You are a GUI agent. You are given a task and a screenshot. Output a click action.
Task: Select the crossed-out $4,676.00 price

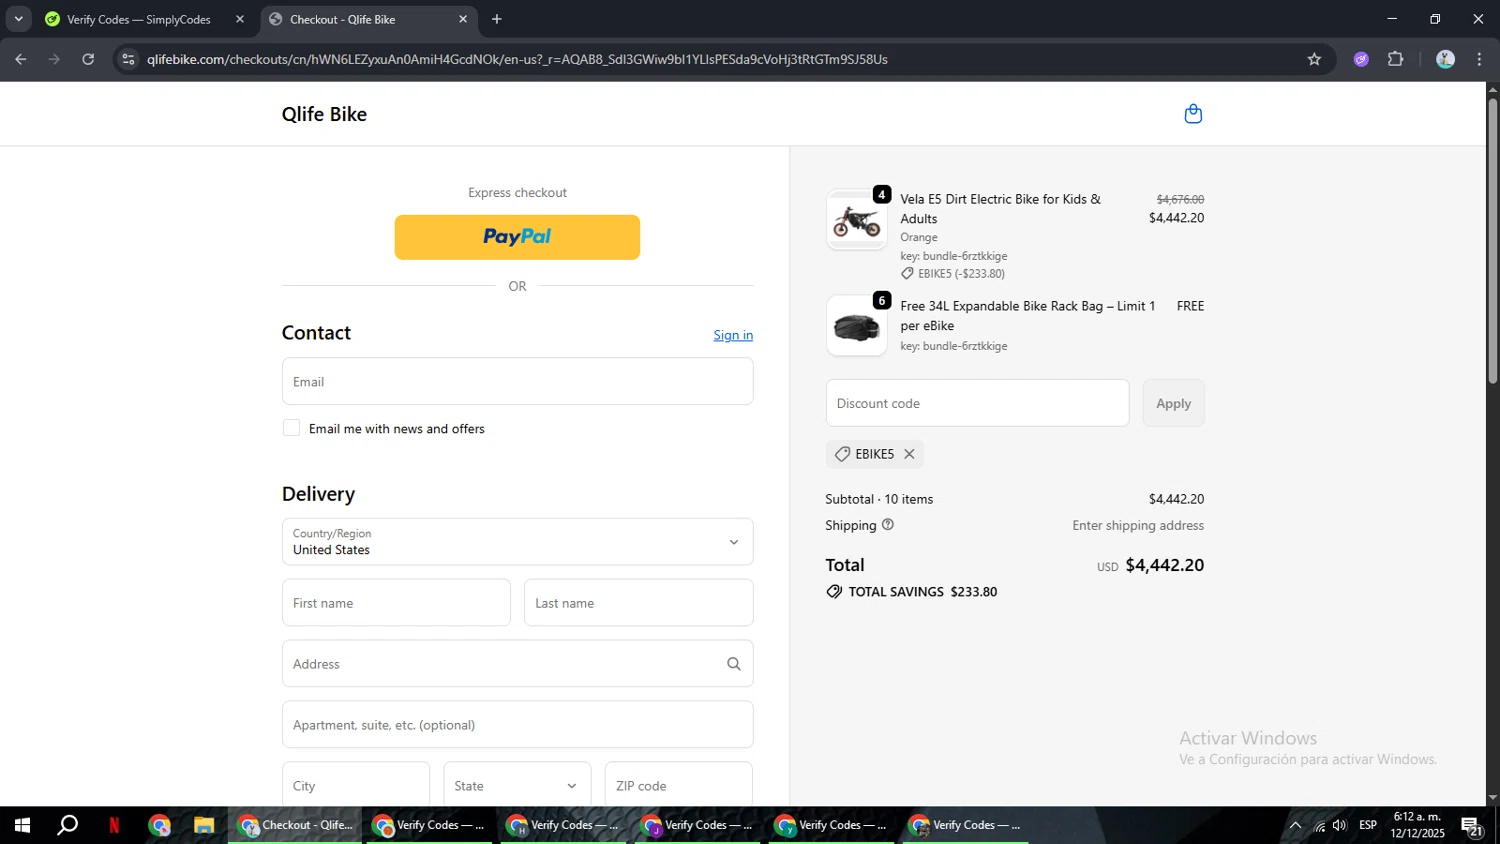click(x=1180, y=199)
